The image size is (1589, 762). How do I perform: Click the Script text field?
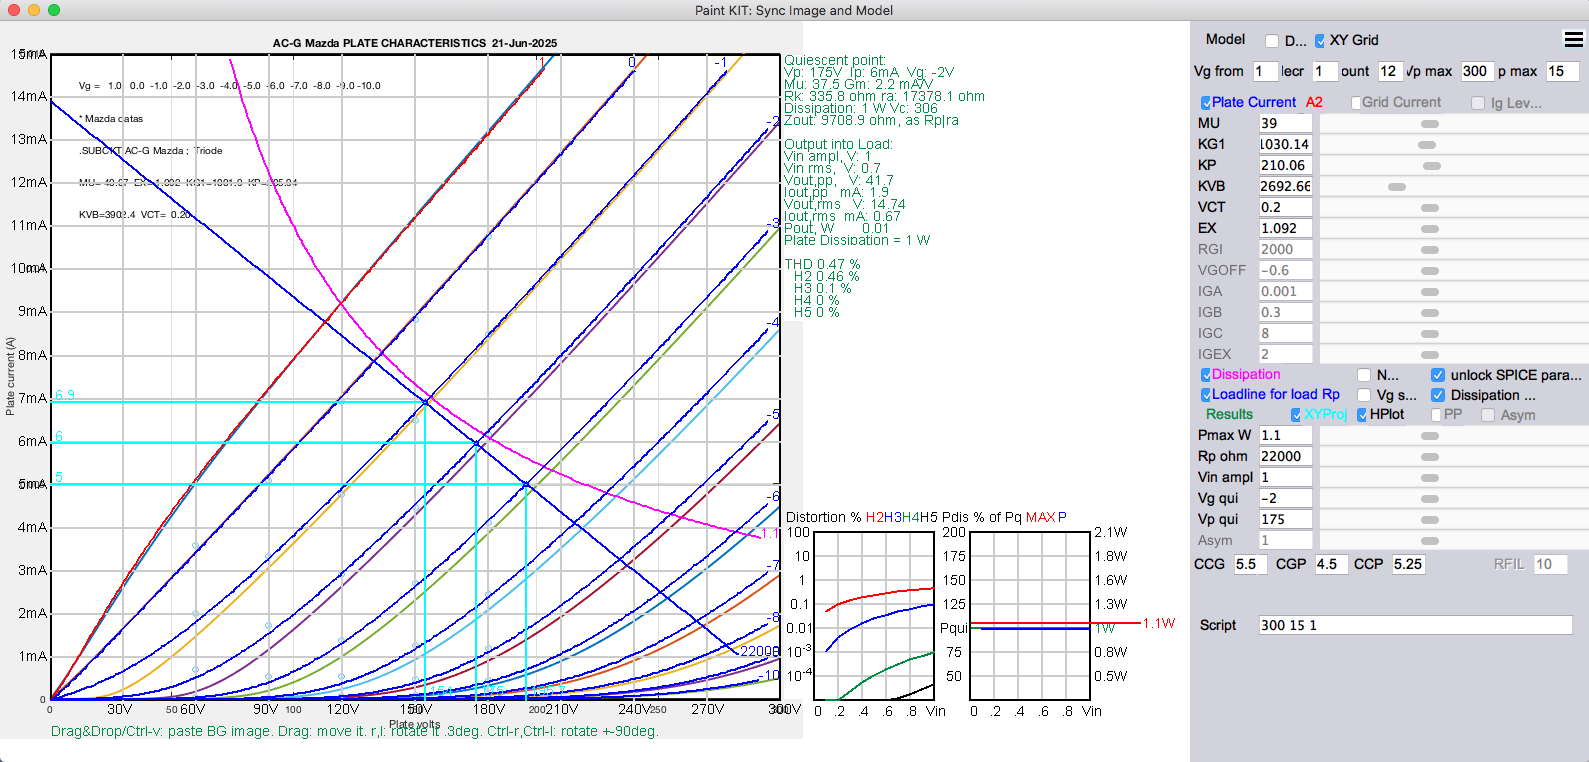[x=1415, y=625]
